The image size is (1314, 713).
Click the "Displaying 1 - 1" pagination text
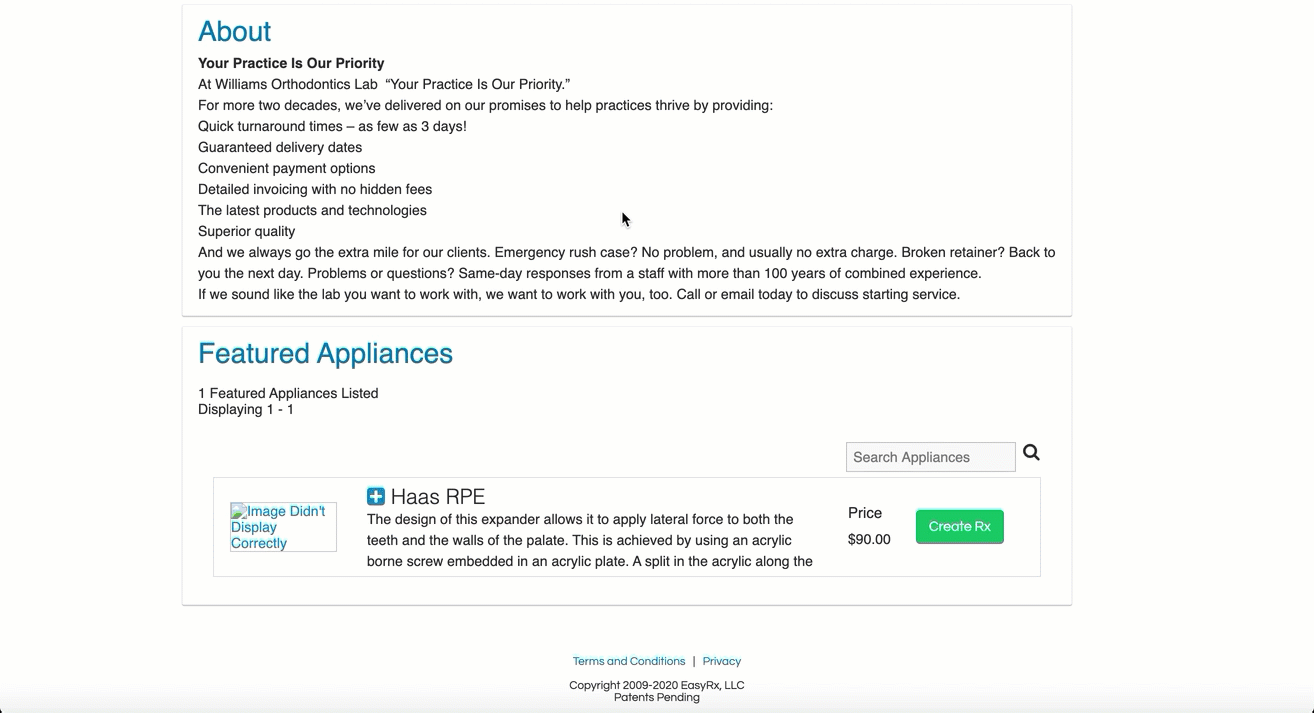(x=246, y=409)
